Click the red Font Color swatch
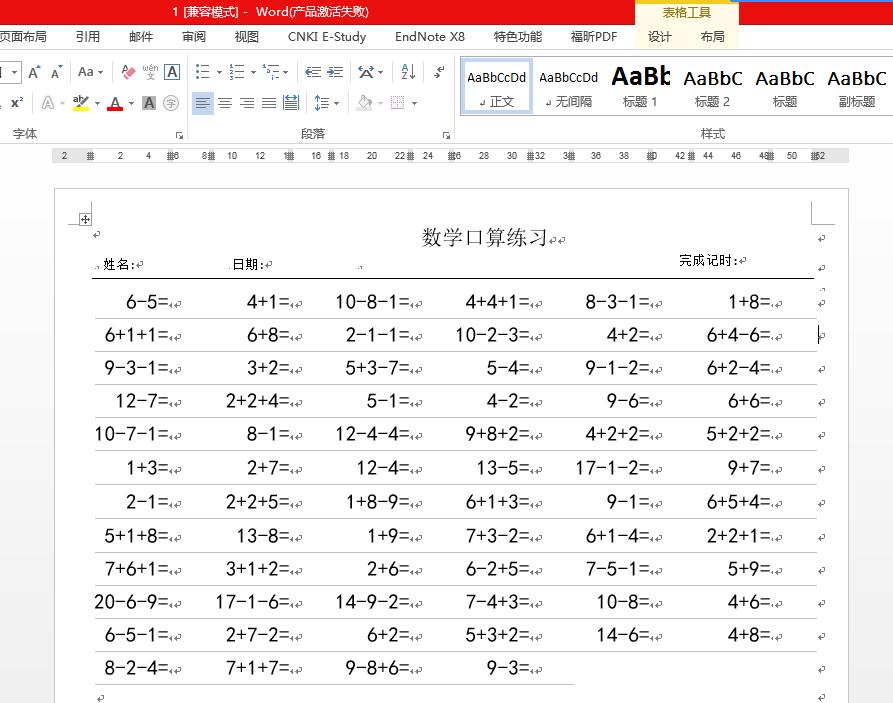The width and height of the screenshot is (893, 703). [x=114, y=102]
